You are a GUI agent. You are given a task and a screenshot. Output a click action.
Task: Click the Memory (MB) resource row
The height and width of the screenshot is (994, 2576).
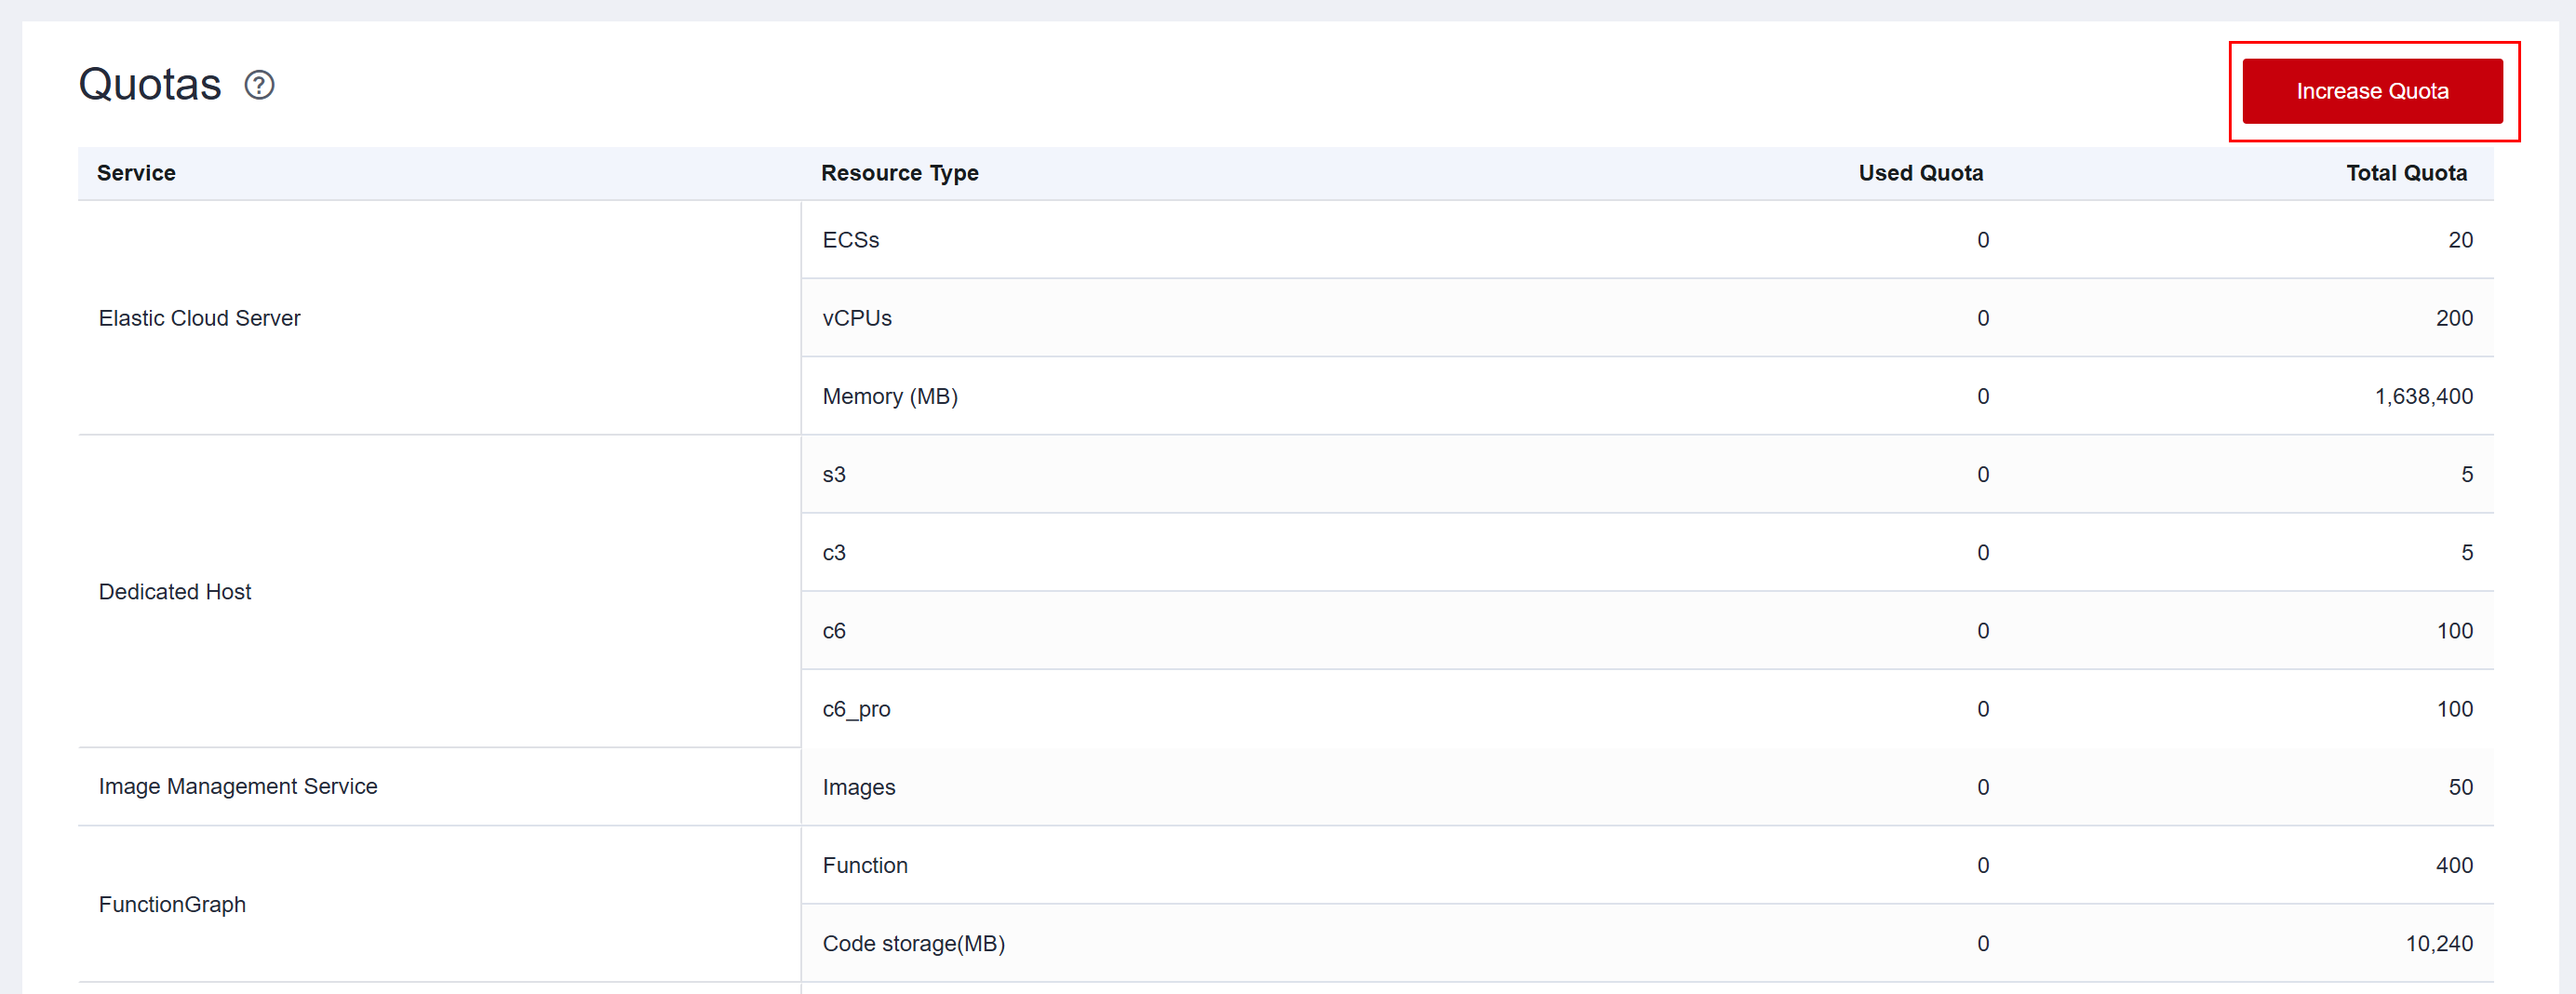890,396
